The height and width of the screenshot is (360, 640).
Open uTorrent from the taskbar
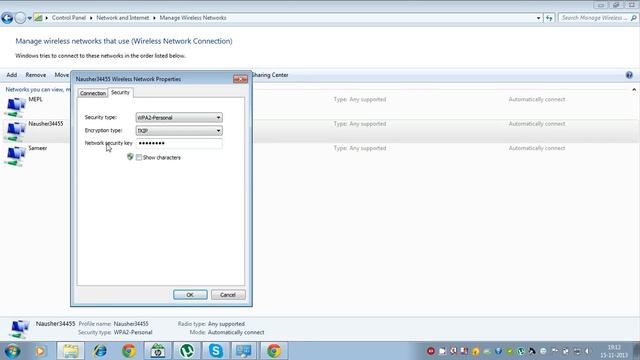[x=187, y=351]
